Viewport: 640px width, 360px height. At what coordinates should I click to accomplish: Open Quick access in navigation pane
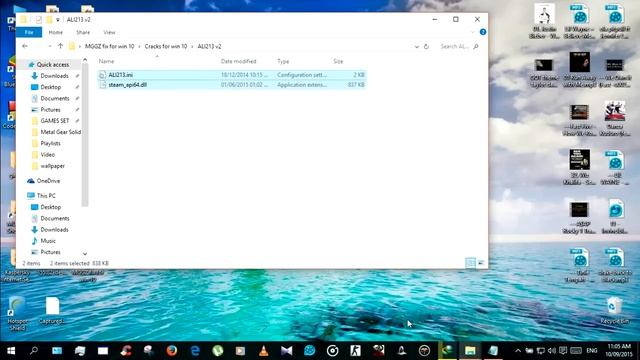53,64
